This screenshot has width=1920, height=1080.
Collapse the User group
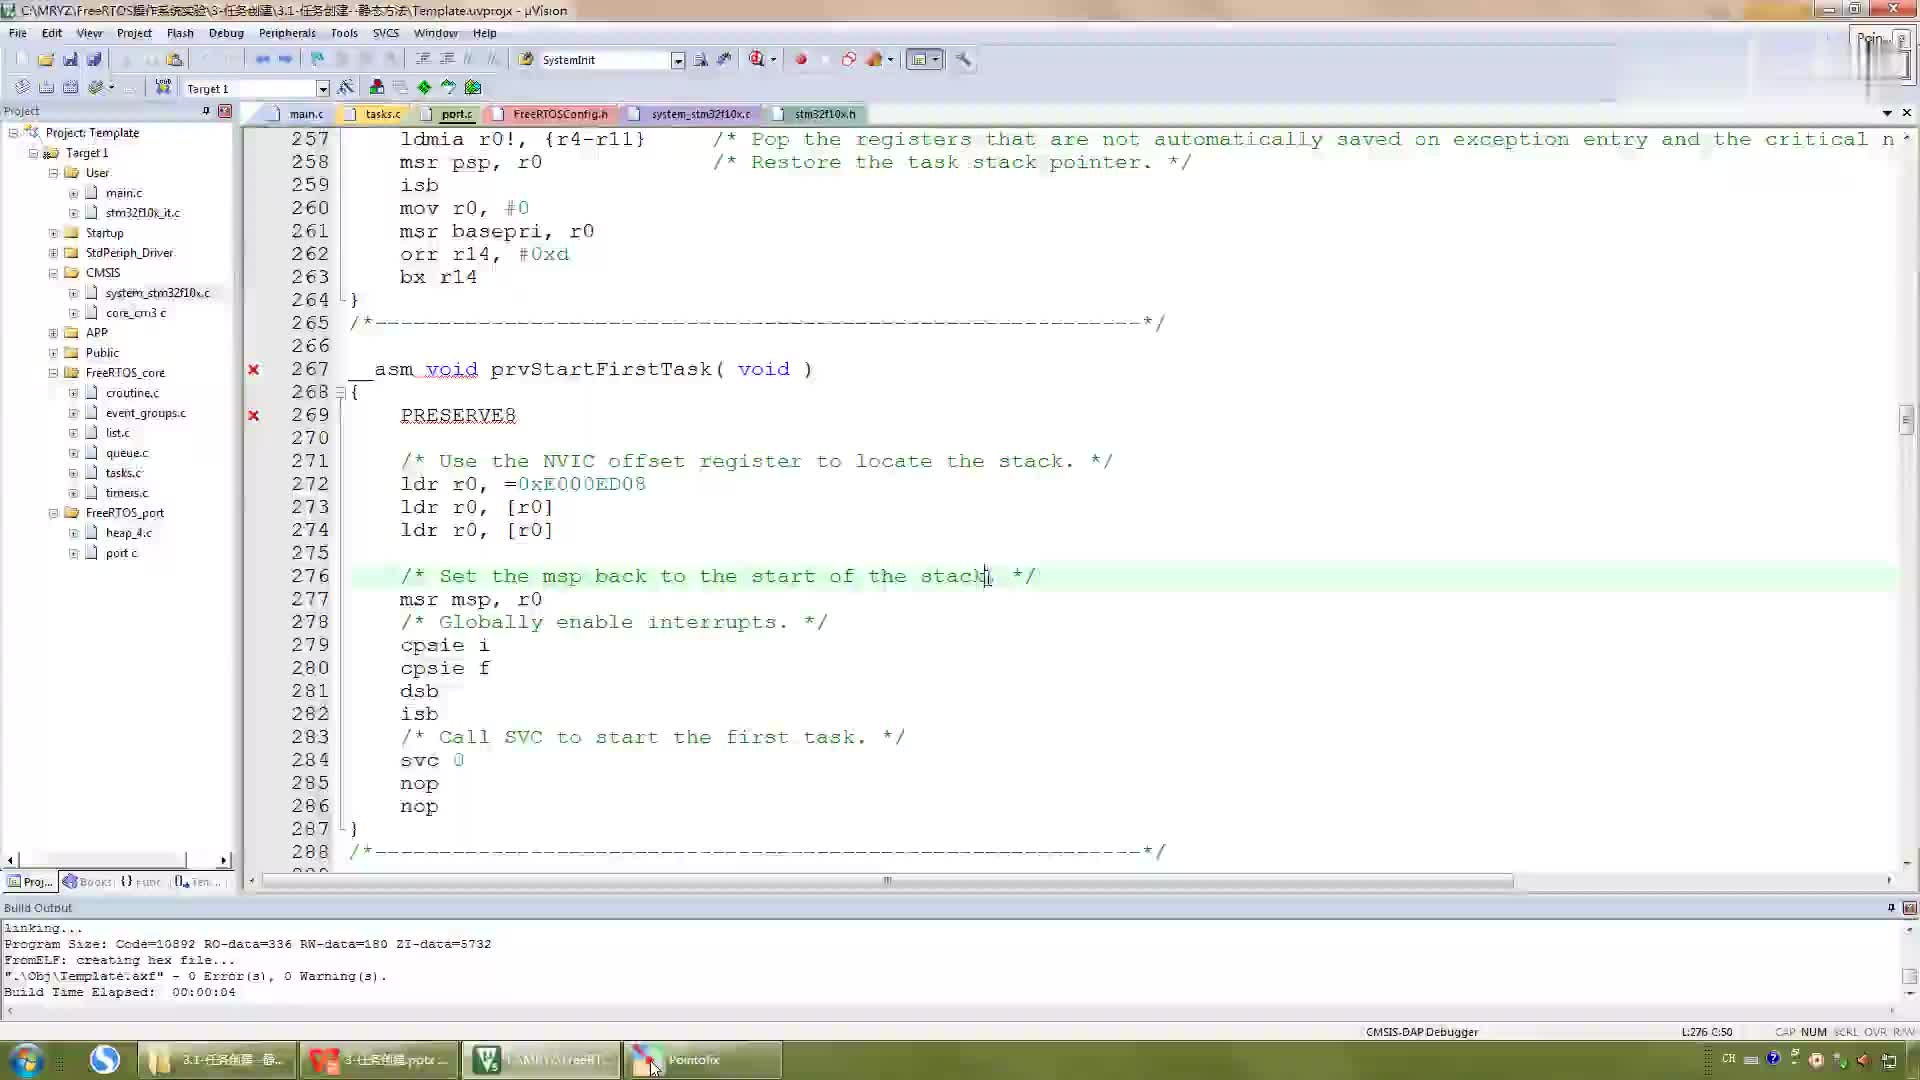pyautogui.click(x=54, y=173)
